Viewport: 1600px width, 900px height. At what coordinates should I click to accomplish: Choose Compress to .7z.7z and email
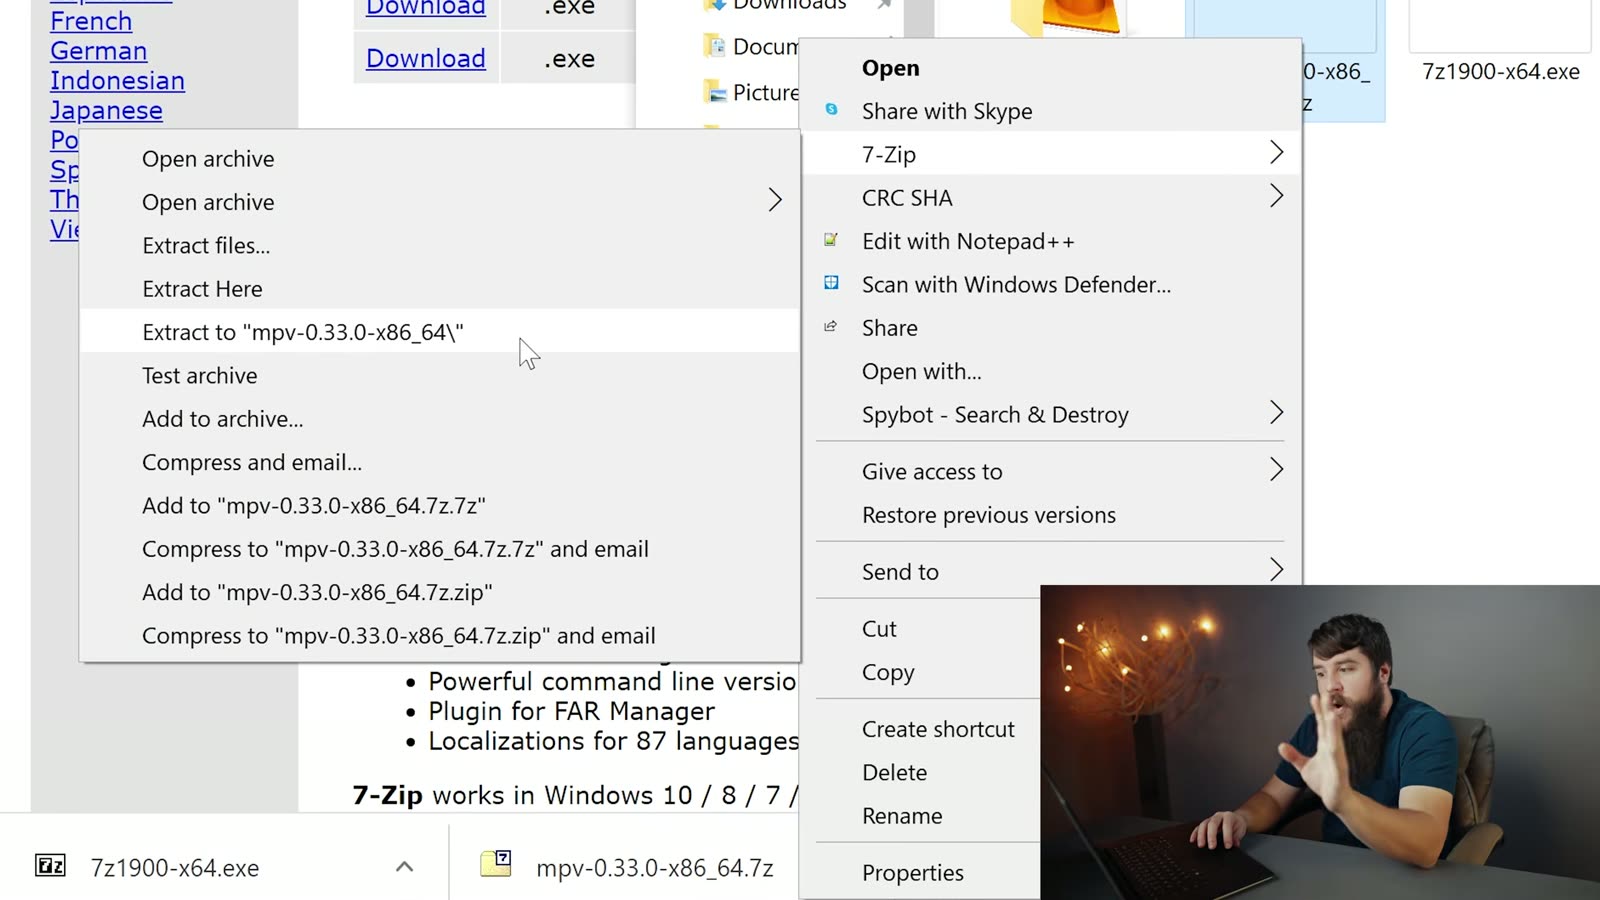pyautogui.click(x=440, y=549)
